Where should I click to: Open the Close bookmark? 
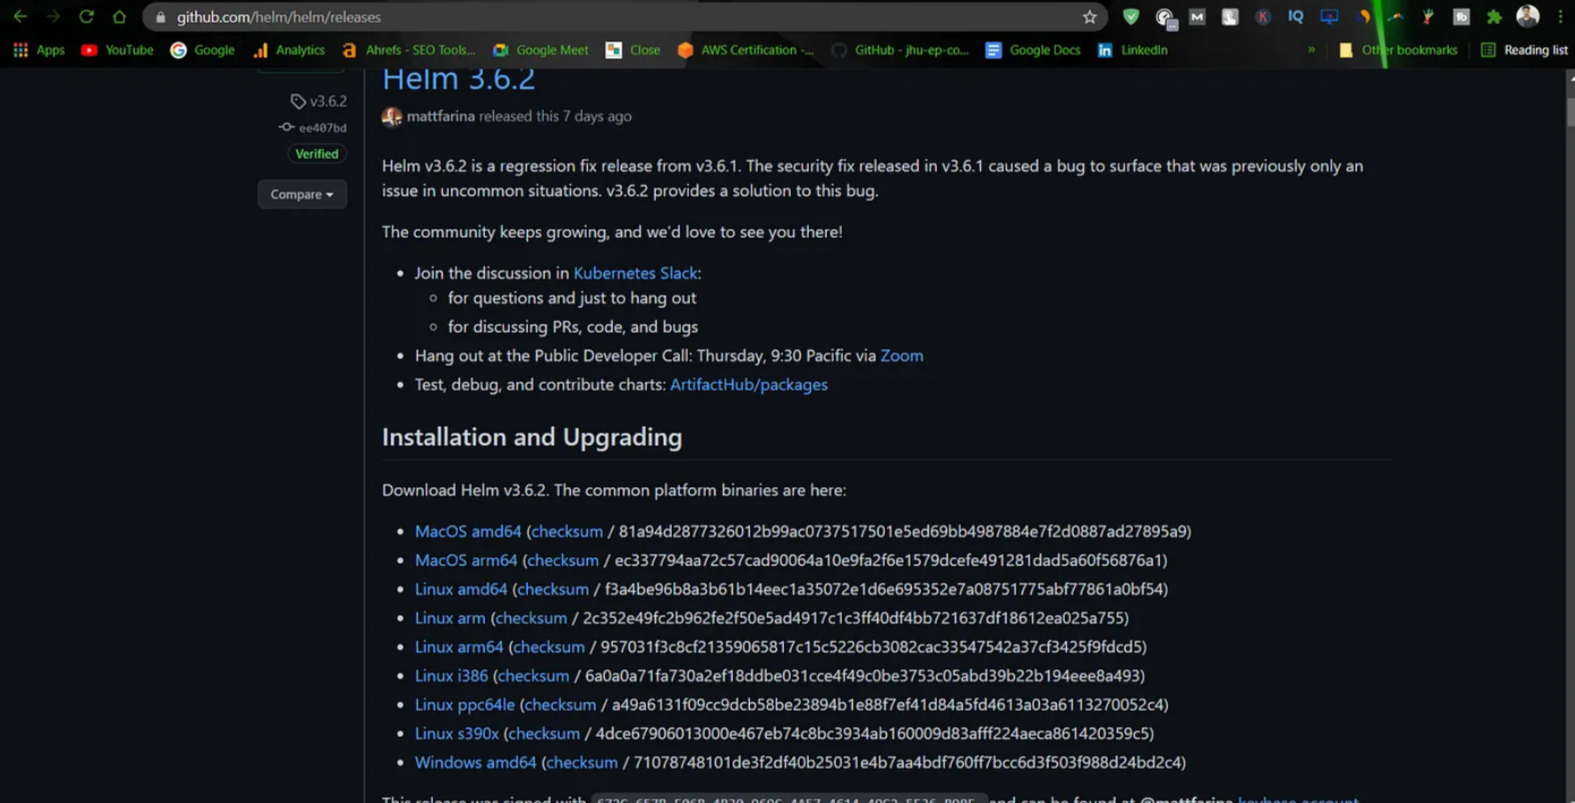pyautogui.click(x=633, y=50)
